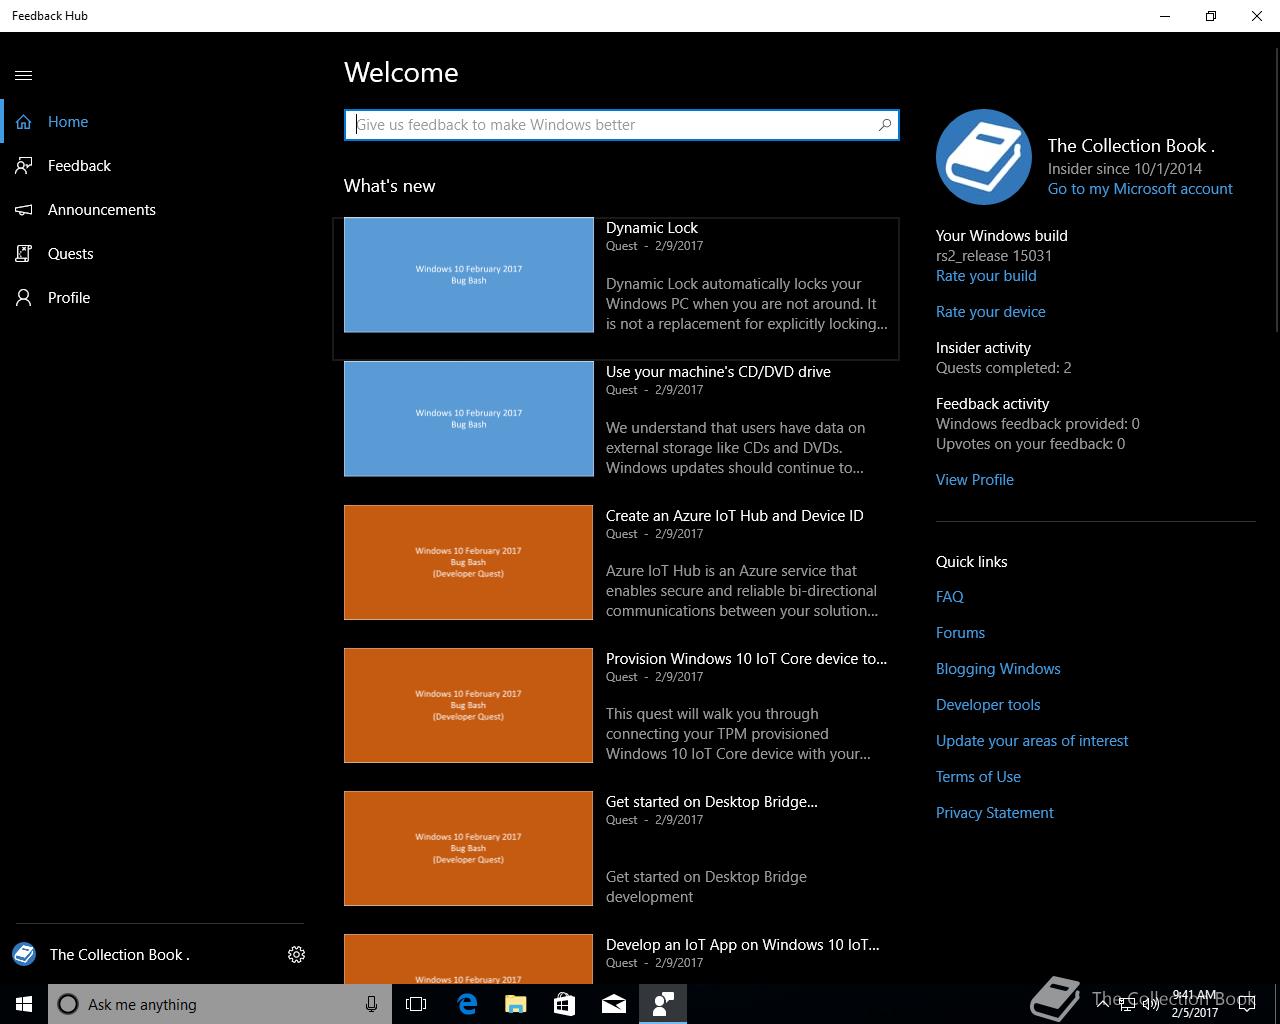Image resolution: width=1280 pixels, height=1024 pixels.
Task: Click the Quests checklist icon
Action: click(x=24, y=254)
